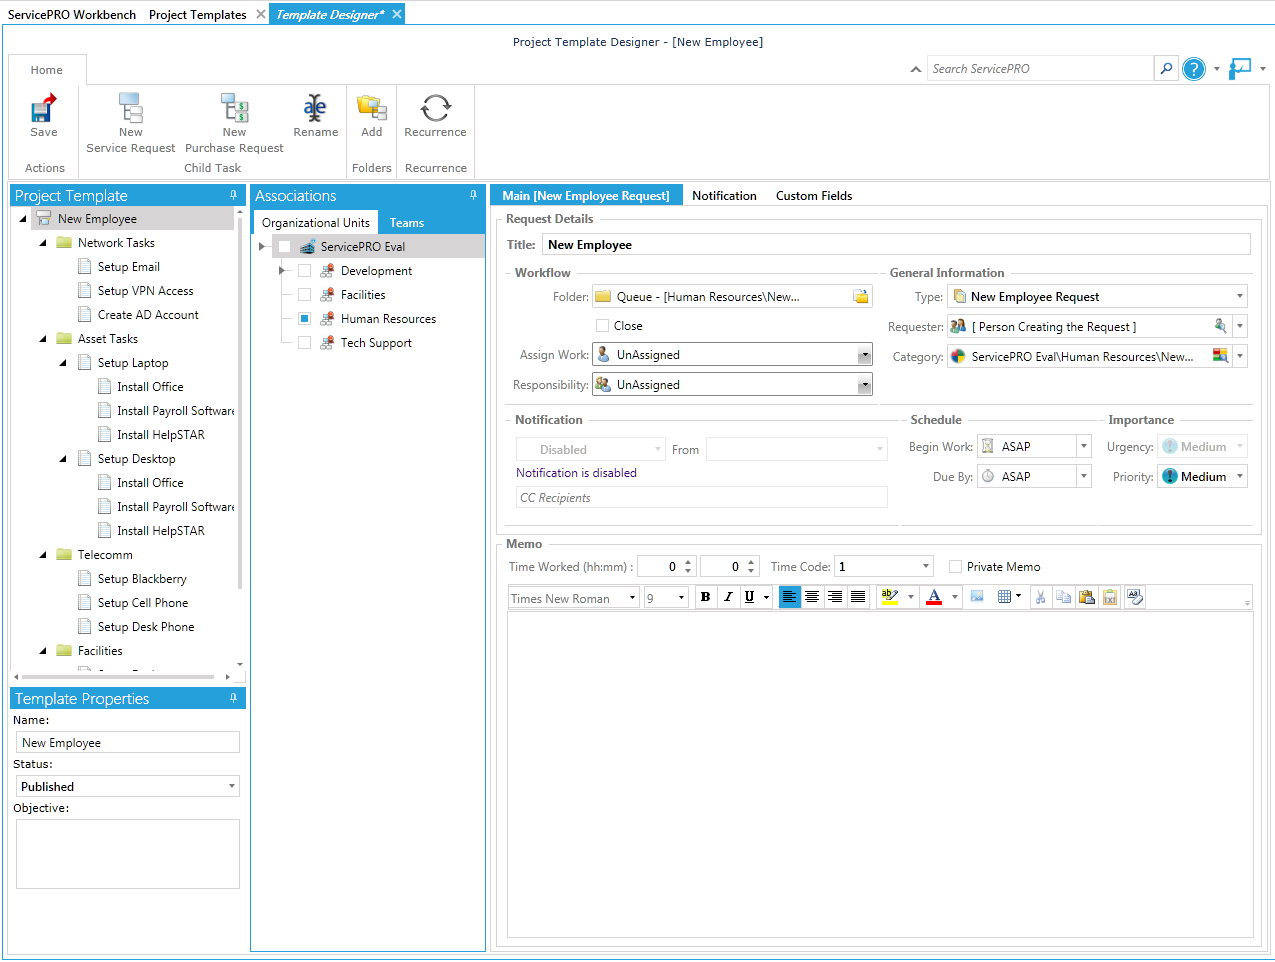Open the Status dropdown showing Published
The image size is (1275, 962).
pos(233,786)
